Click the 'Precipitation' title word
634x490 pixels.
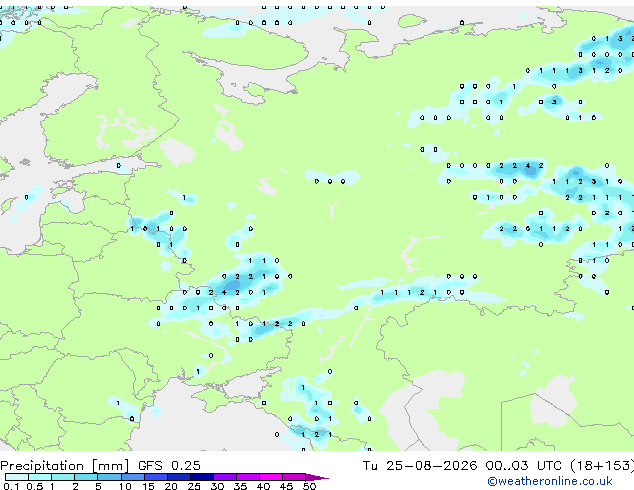tap(42, 466)
